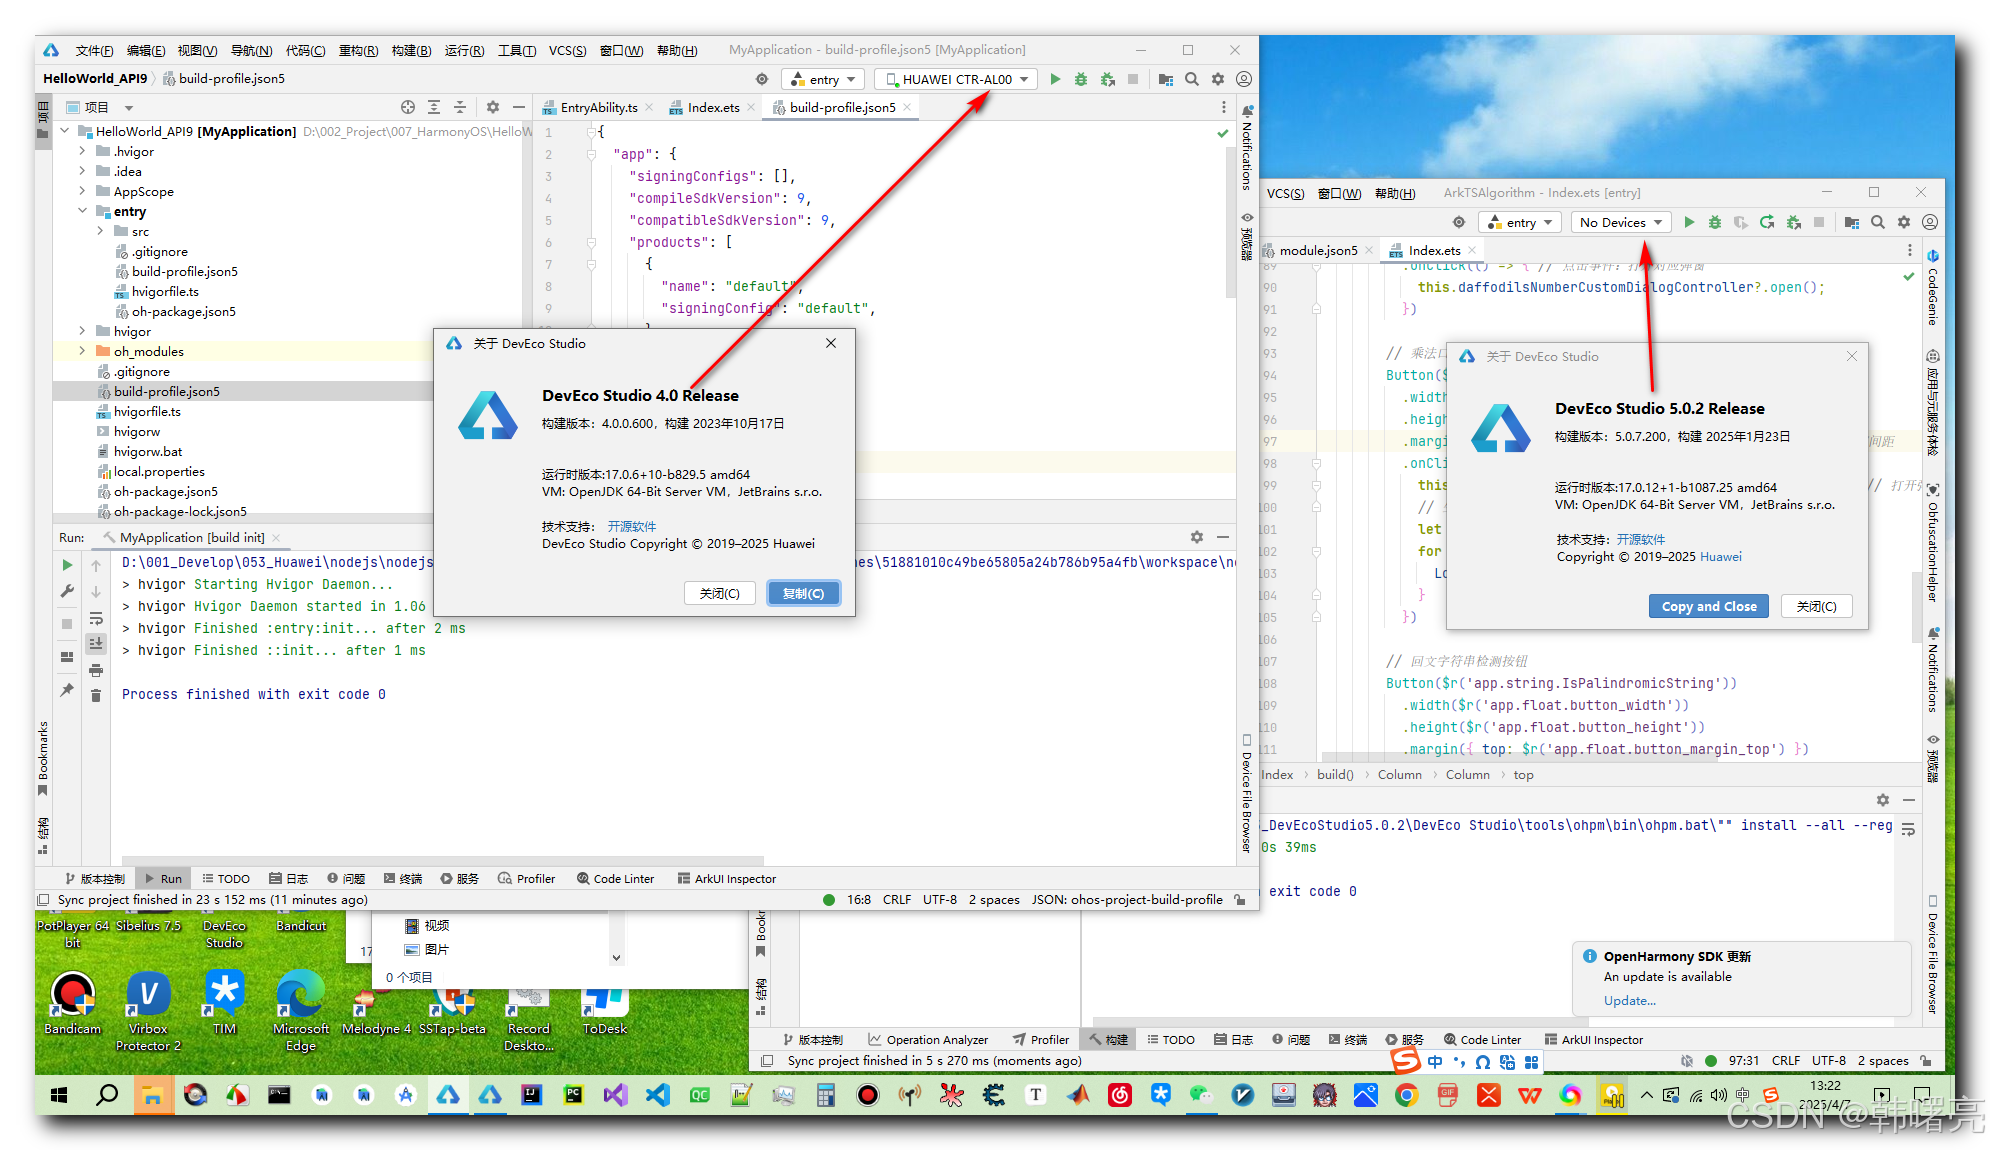This screenshot has width=1990, height=1150.
Task: Toggle the Bookmarks side panel
Action: point(43,756)
